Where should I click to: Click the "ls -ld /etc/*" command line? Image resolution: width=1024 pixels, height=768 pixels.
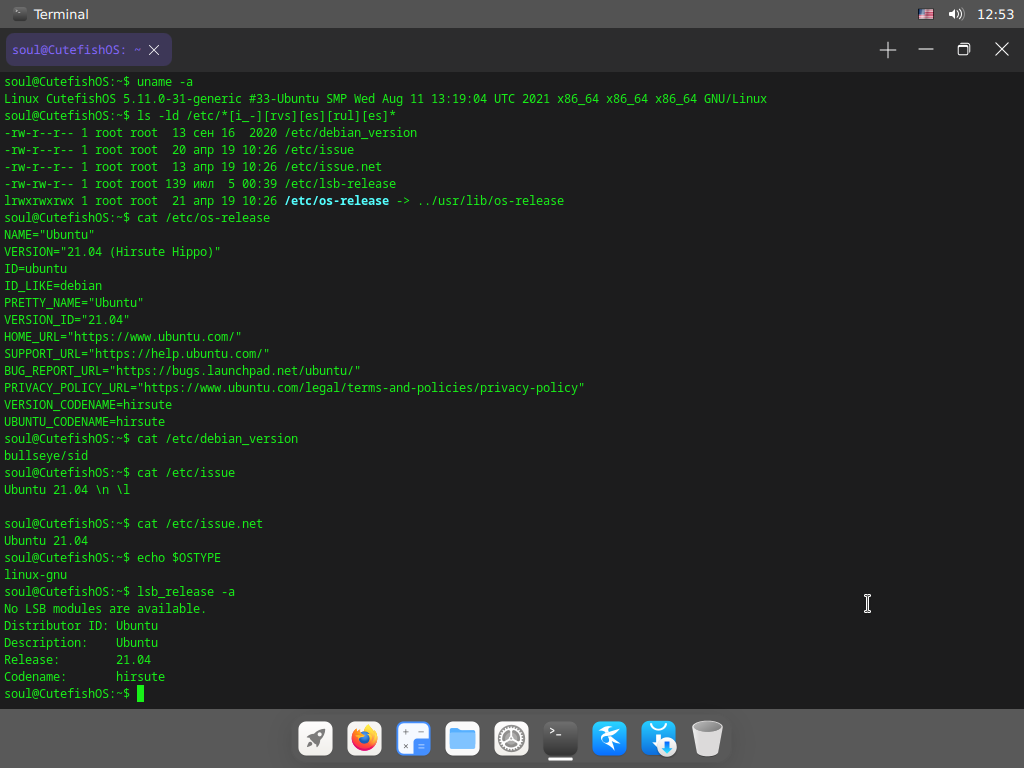[x=200, y=116]
